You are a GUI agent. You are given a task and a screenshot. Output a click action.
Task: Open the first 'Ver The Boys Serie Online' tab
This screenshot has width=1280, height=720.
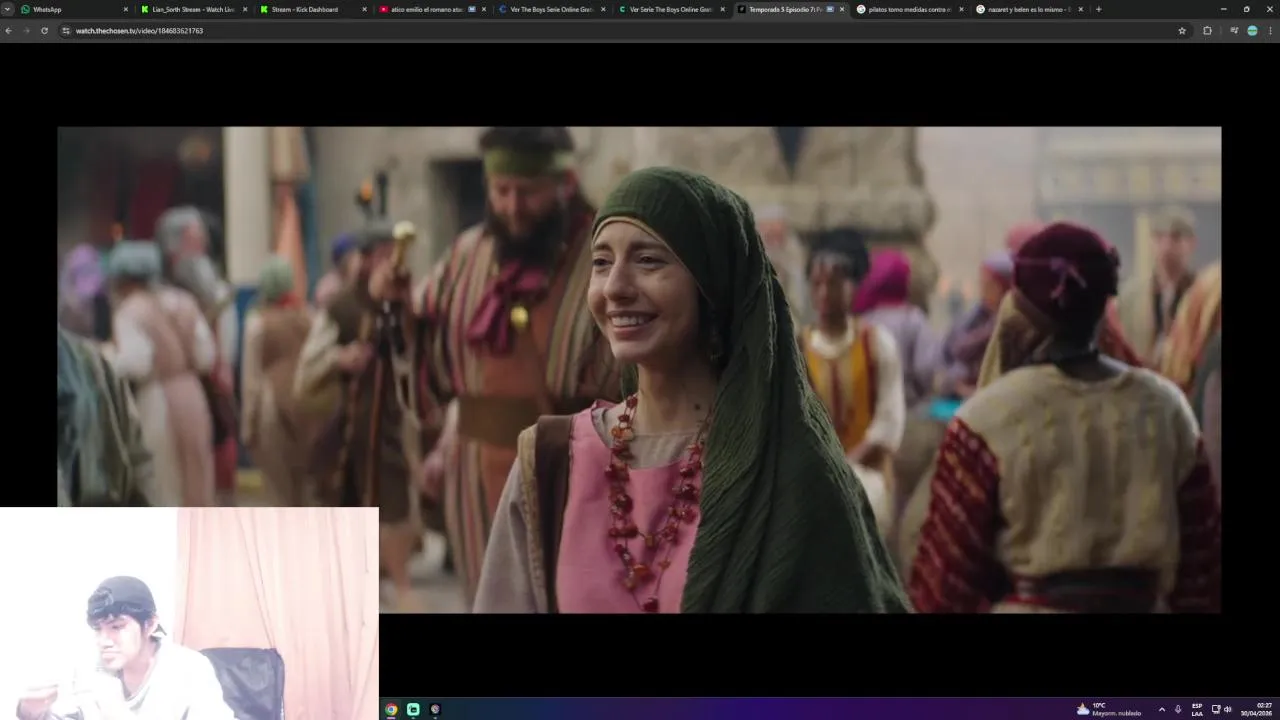(x=552, y=9)
